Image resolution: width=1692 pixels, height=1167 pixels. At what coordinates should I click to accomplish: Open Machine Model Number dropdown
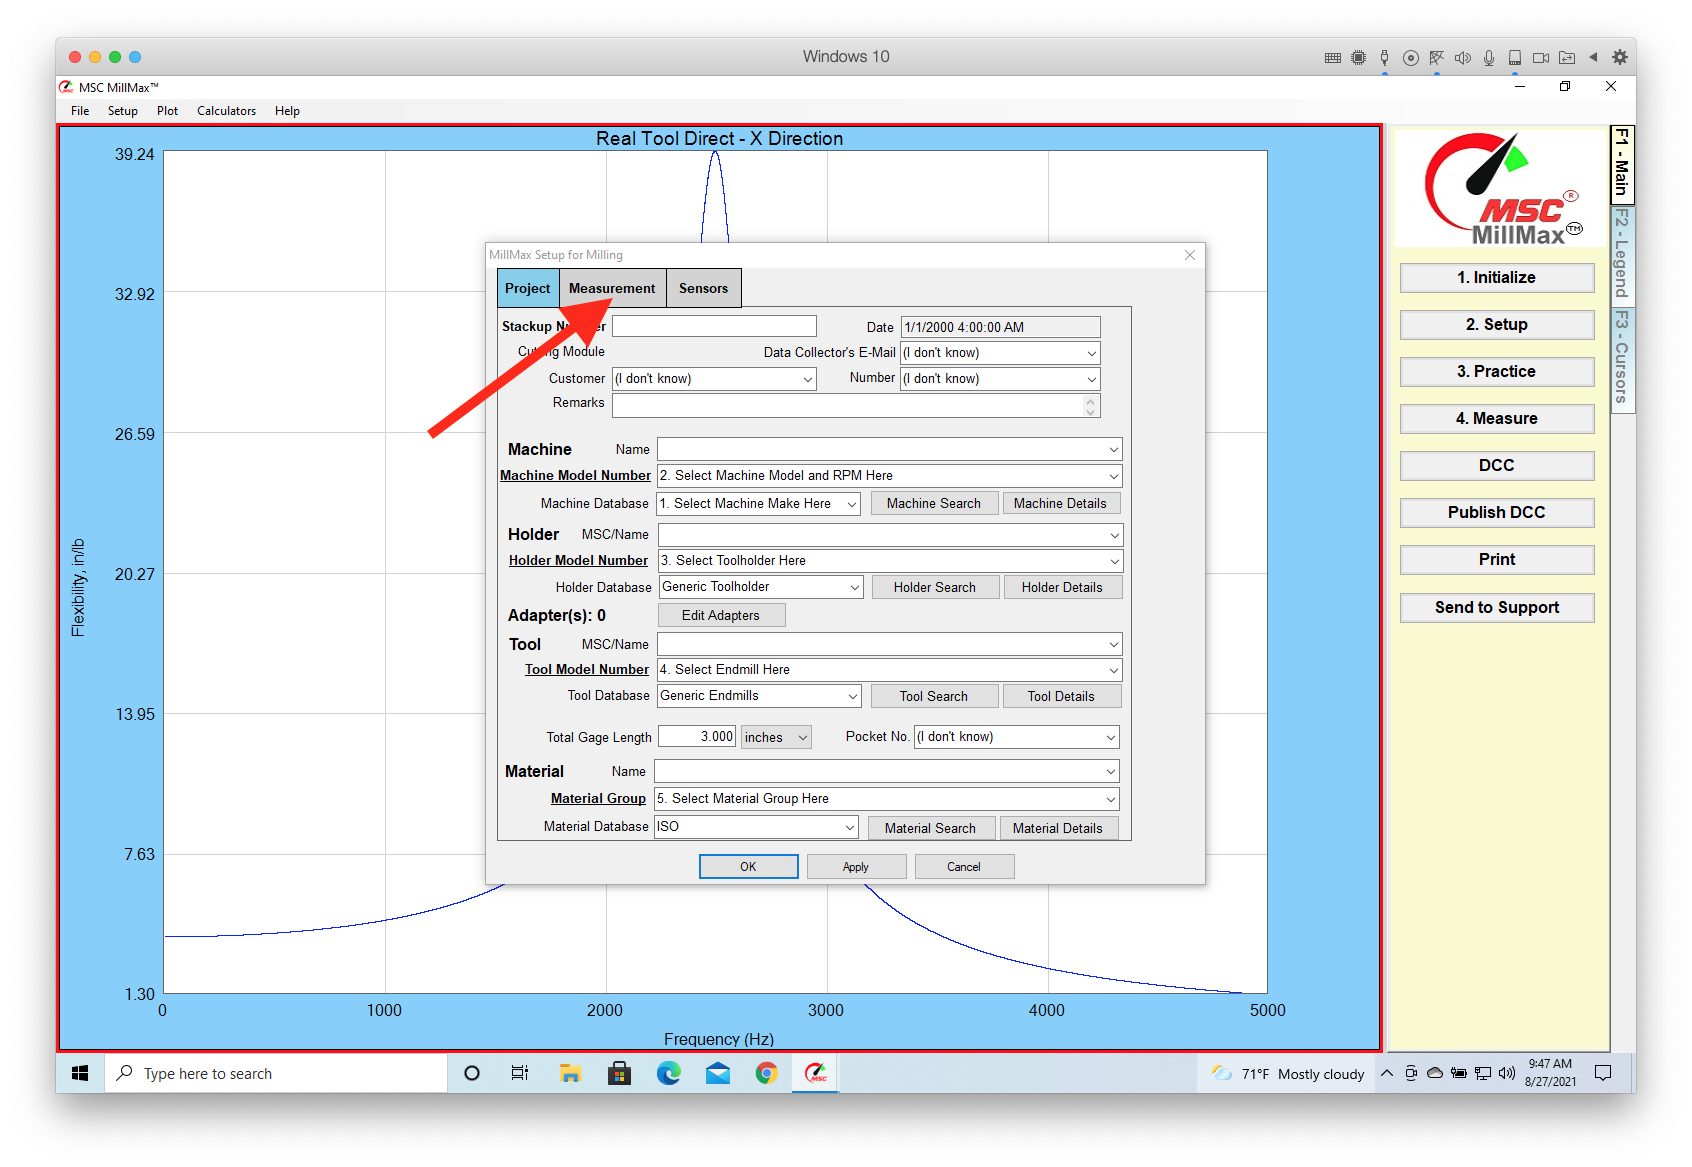pos(1113,476)
